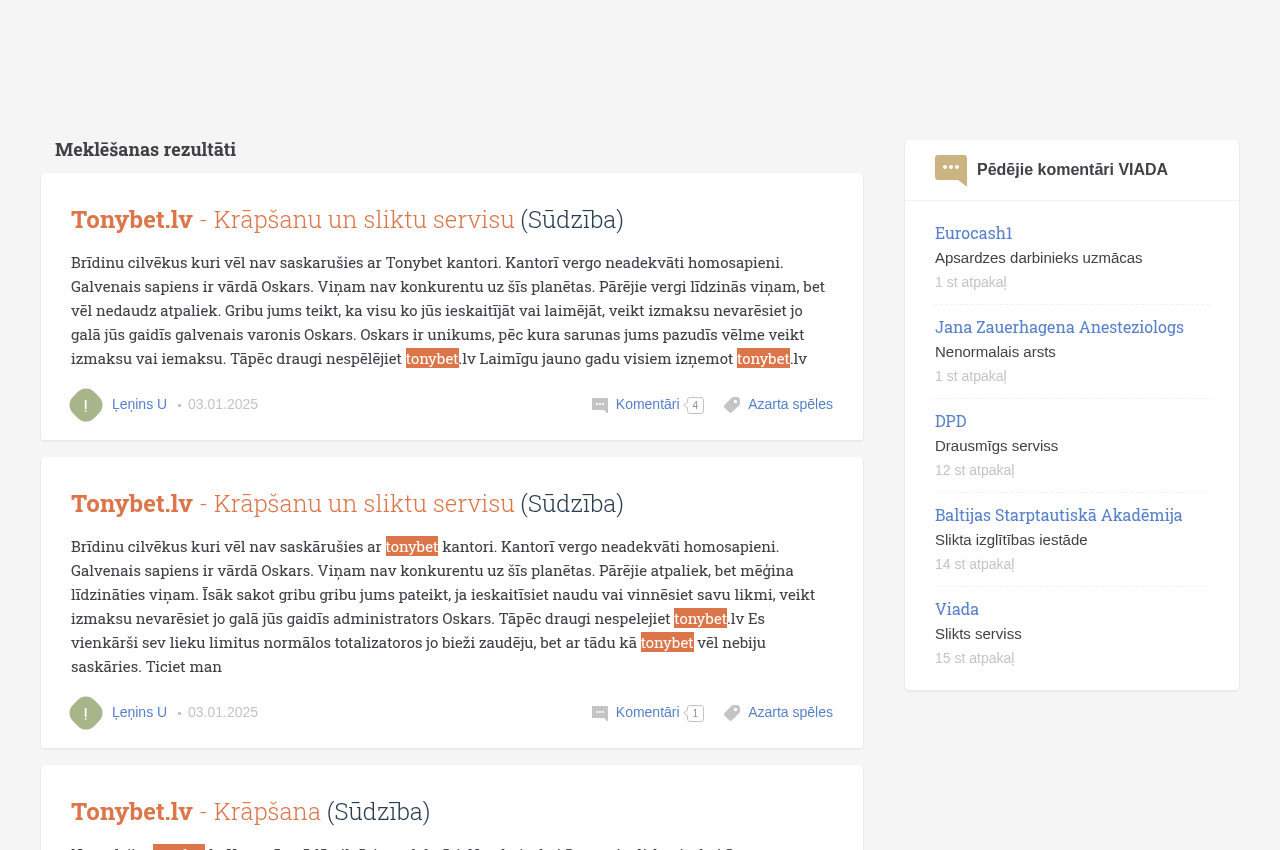Open first Tonybet.lv Krāpšanu un sliktu servisu complaint

347,219
